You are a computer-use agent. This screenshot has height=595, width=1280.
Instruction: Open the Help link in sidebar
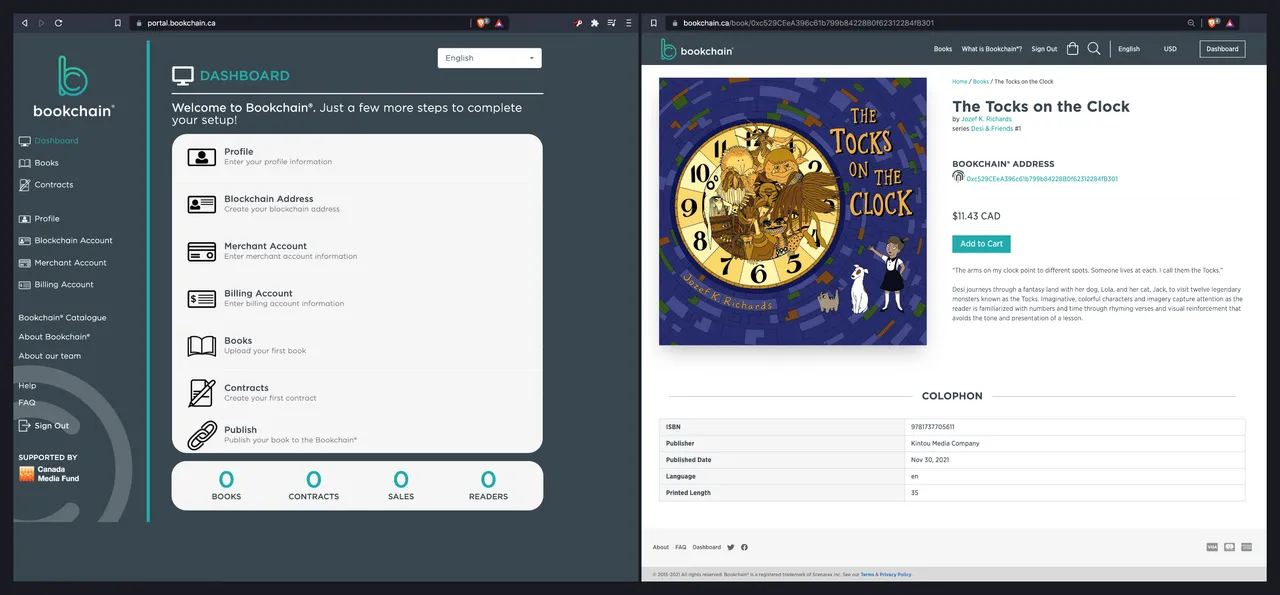tap(27, 386)
